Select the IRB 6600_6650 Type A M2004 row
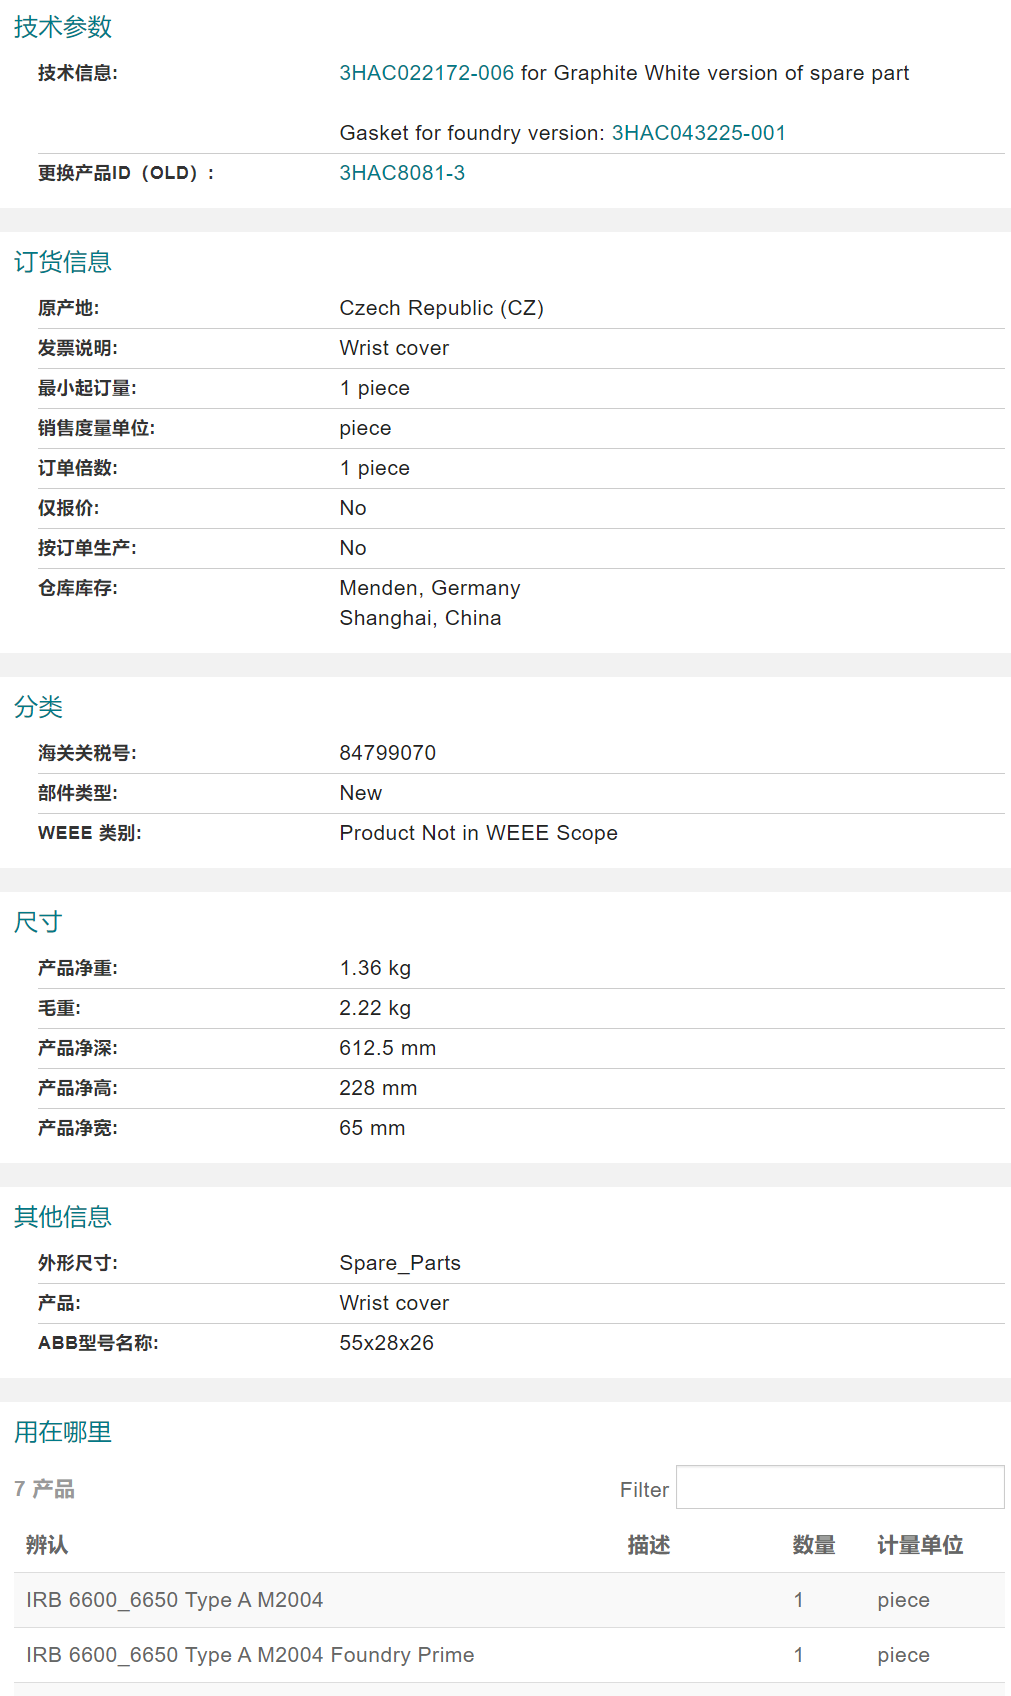The image size is (1011, 1696). (175, 1600)
